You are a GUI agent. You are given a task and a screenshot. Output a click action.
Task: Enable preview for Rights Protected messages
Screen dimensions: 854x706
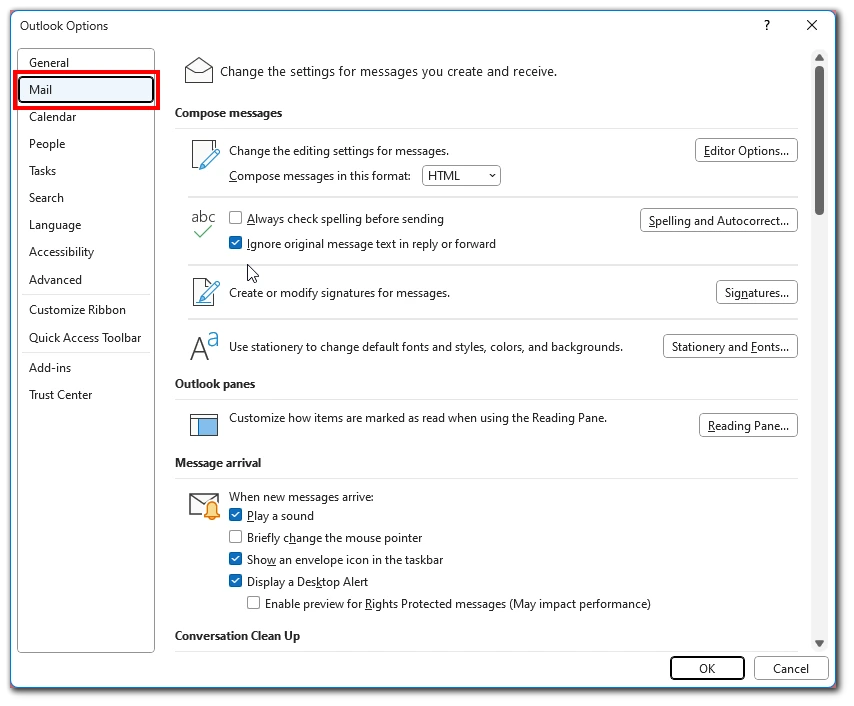(253, 603)
